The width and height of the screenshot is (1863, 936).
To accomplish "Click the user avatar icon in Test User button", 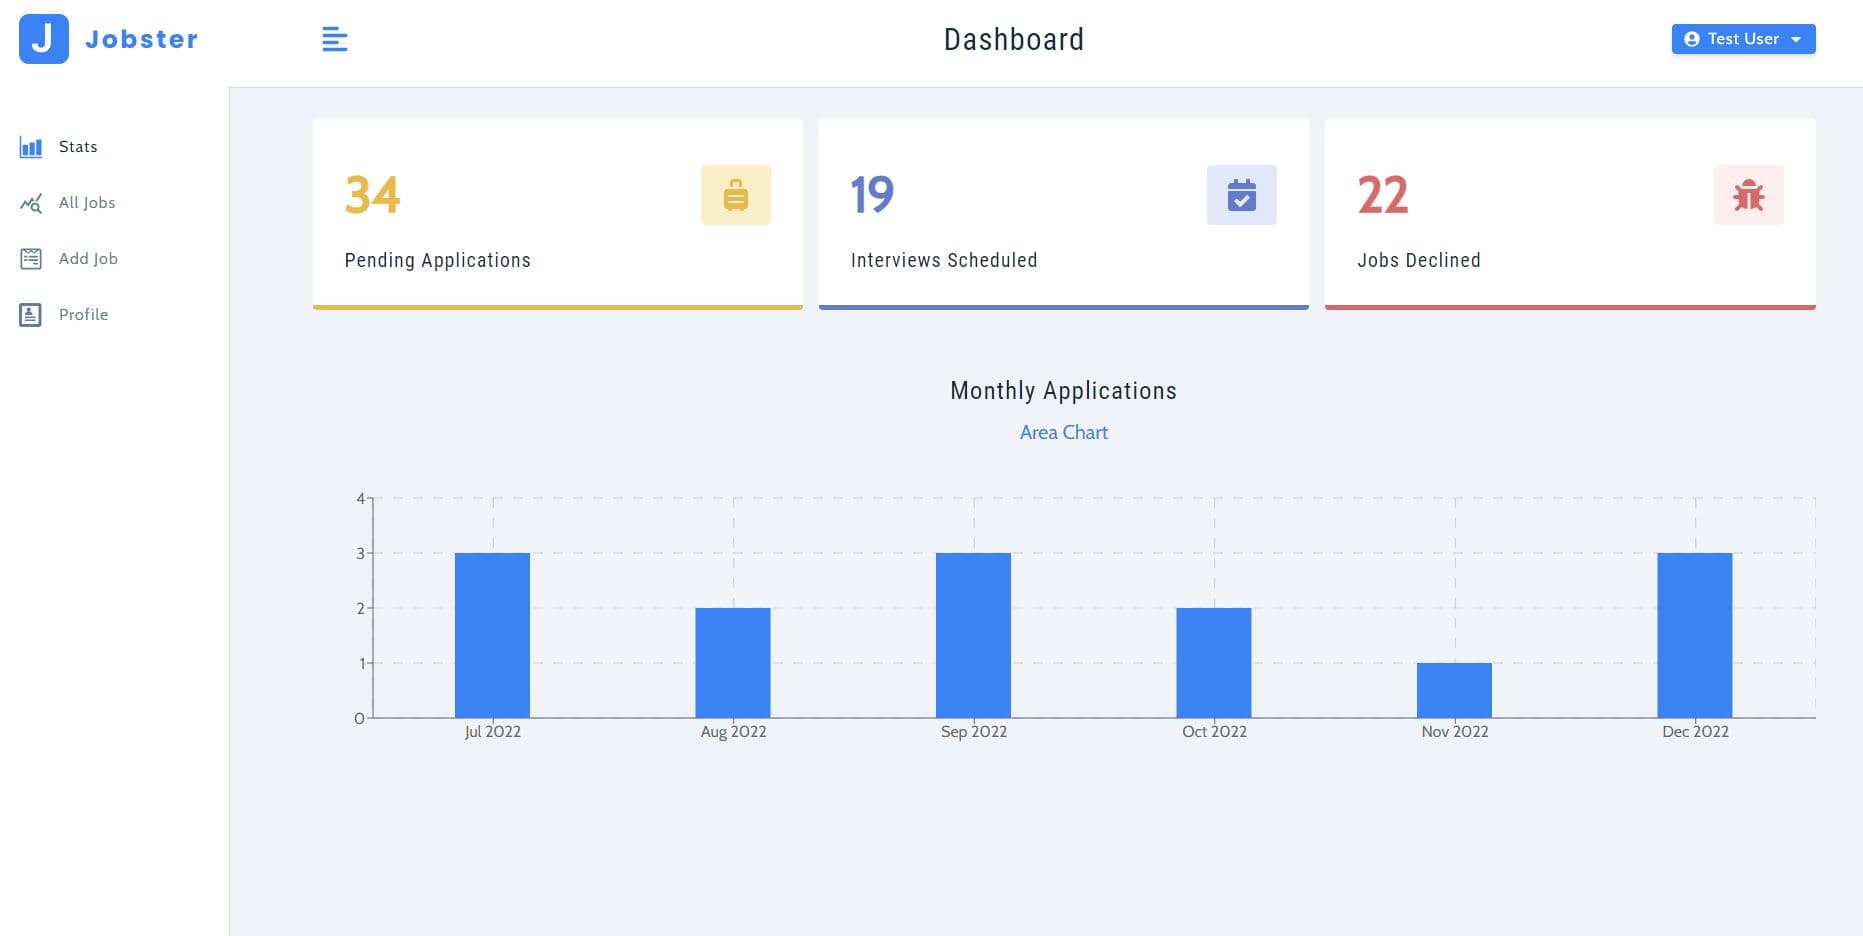I will (1692, 39).
